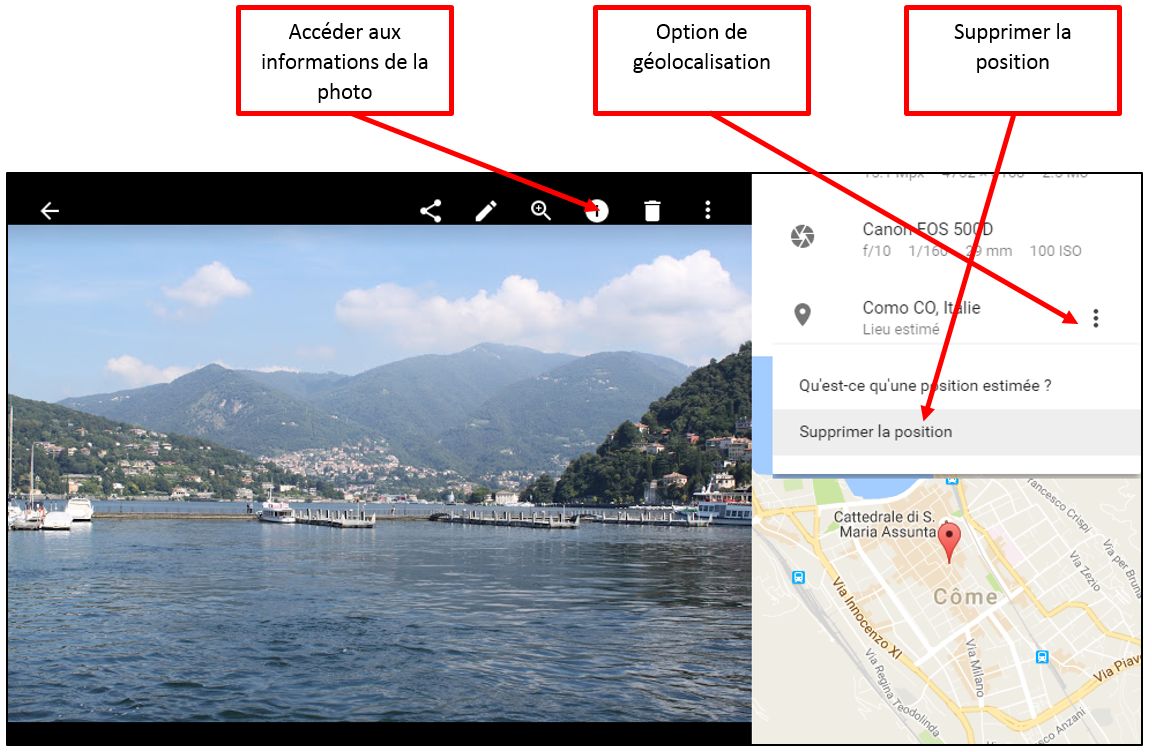Click the blue transit icon near Via Piave
Viewport: 1152px width, 752px height.
(x=1042, y=657)
